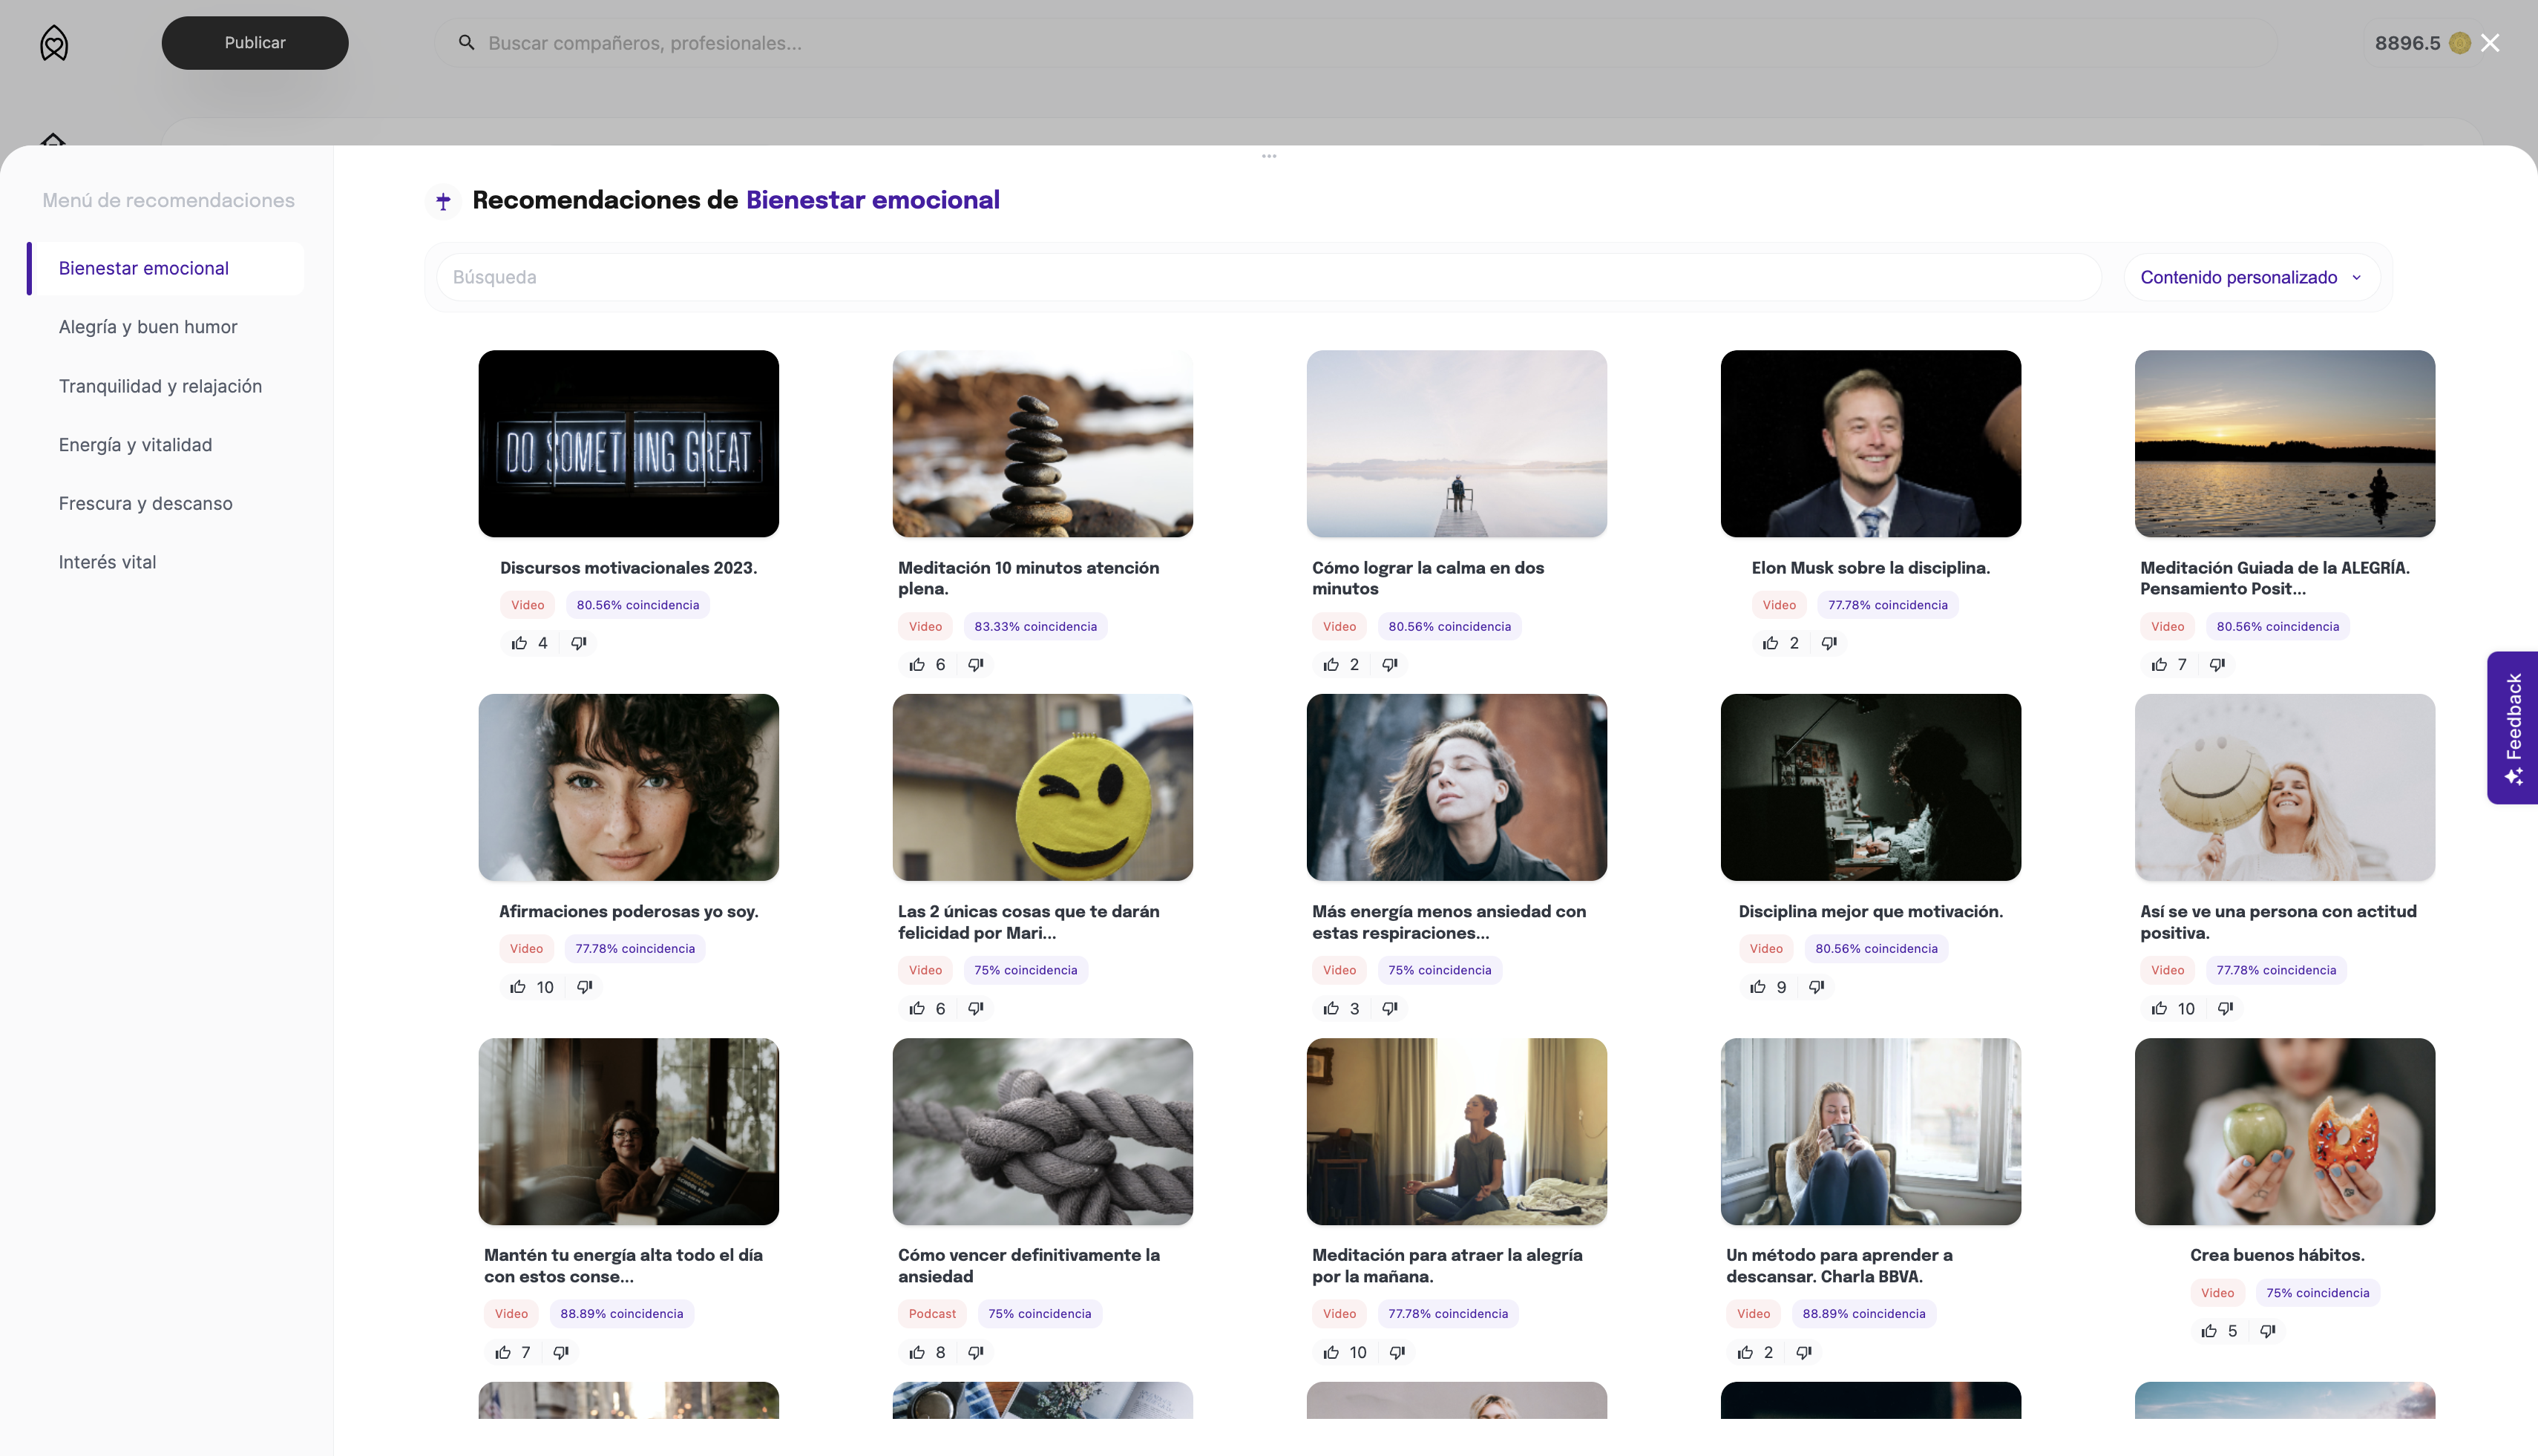The height and width of the screenshot is (1456, 2538).
Task: Like Así se ve una persona con actitud positiva
Action: (2159, 1008)
